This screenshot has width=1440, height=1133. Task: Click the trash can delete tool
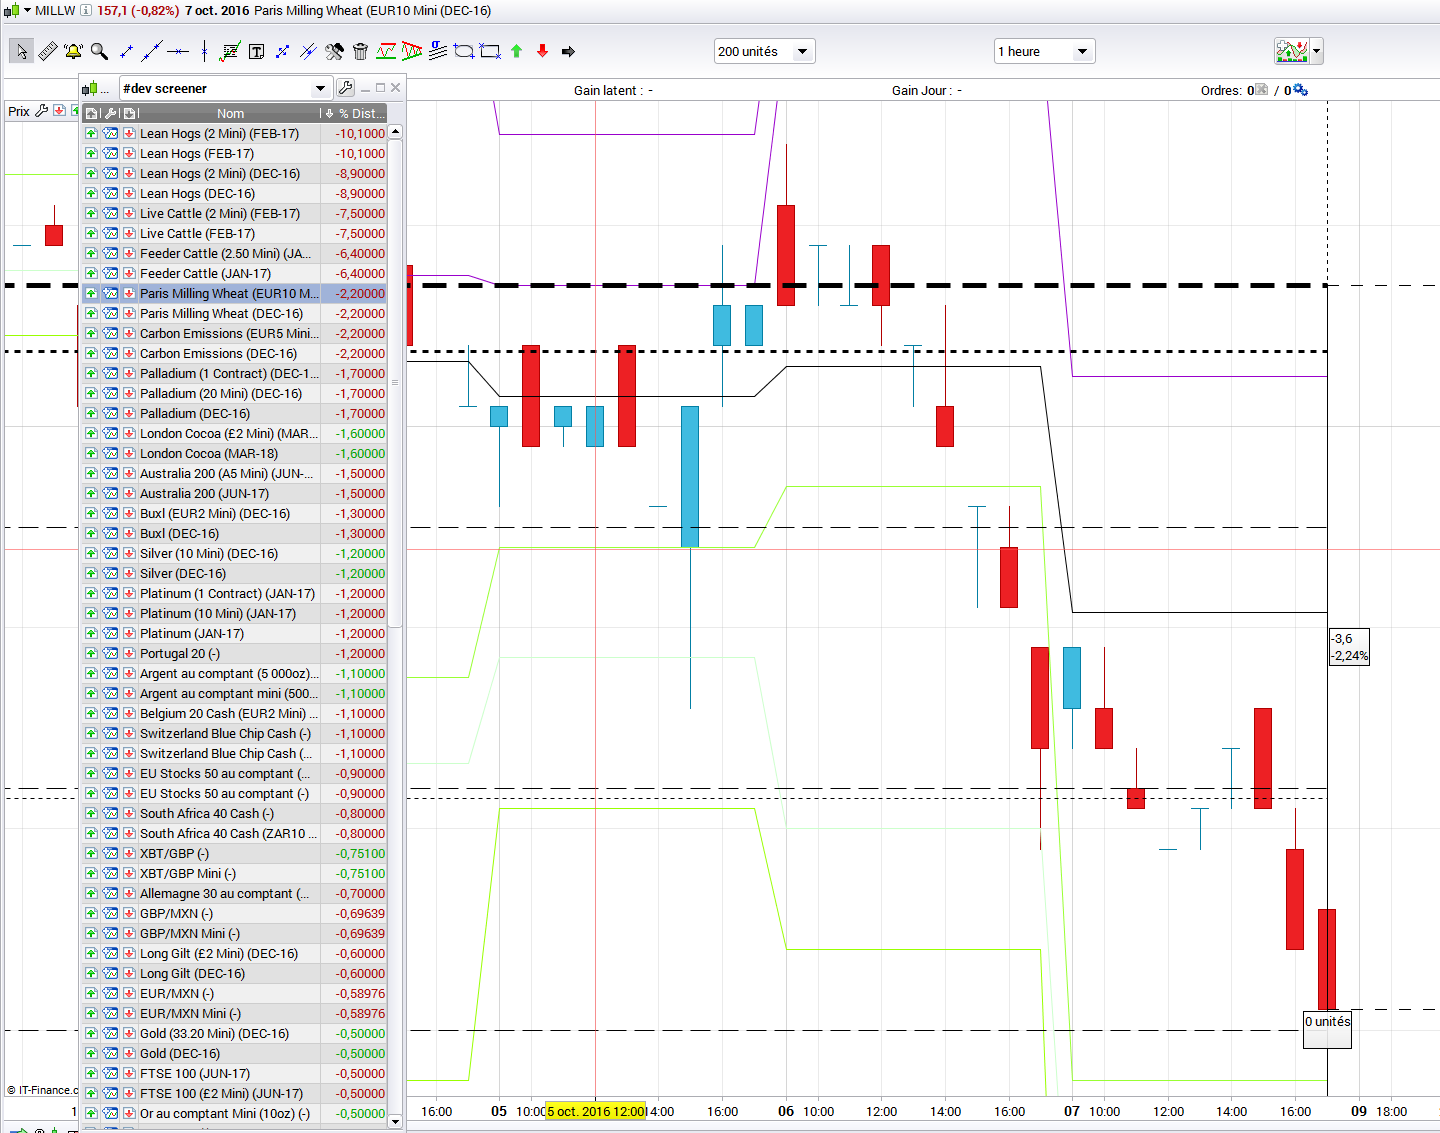(x=360, y=51)
